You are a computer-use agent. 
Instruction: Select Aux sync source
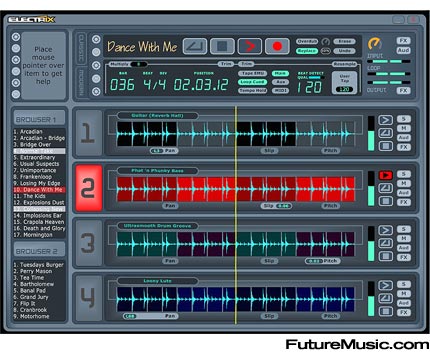280,82
